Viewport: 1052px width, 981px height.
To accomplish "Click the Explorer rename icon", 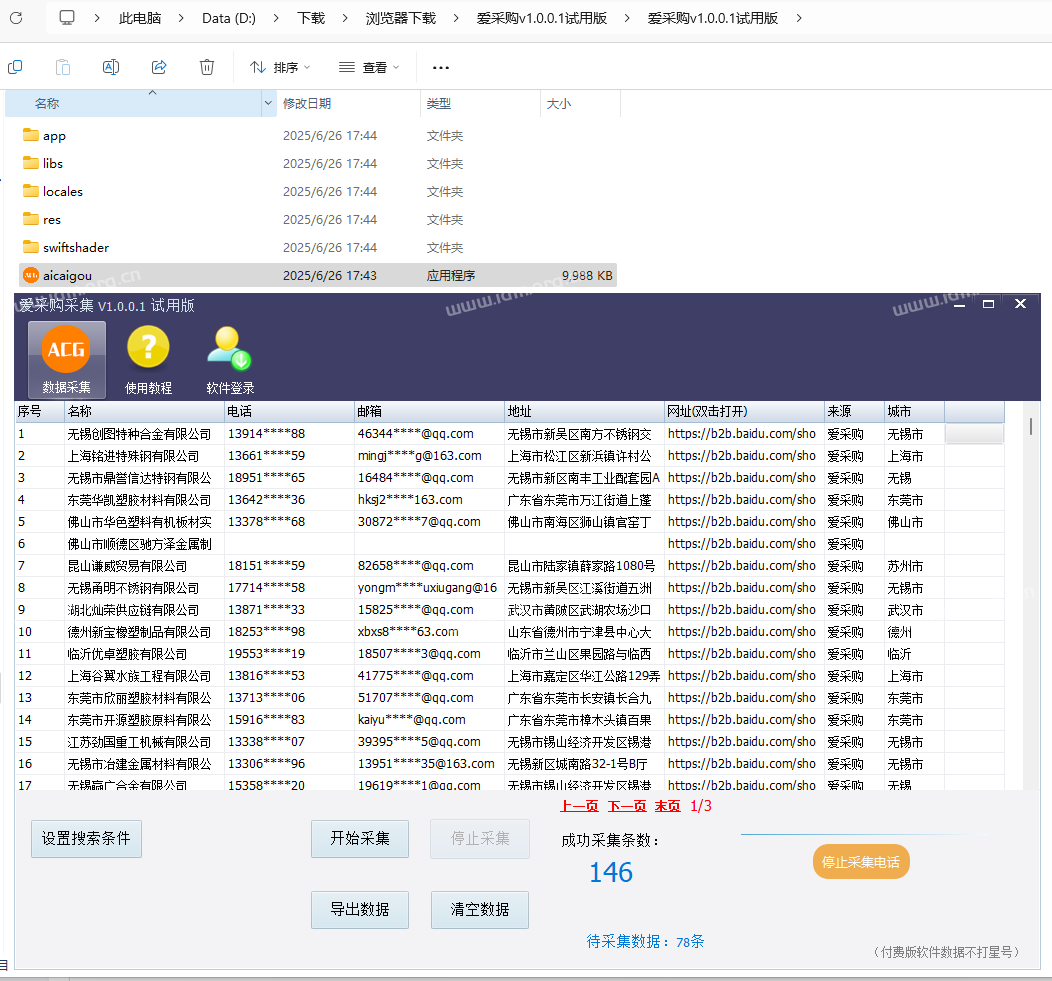I will coord(111,67).
